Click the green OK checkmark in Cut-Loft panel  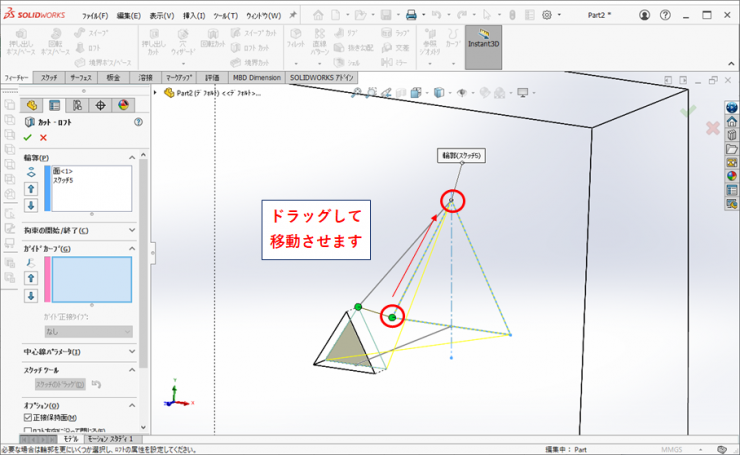pos(28,137)
